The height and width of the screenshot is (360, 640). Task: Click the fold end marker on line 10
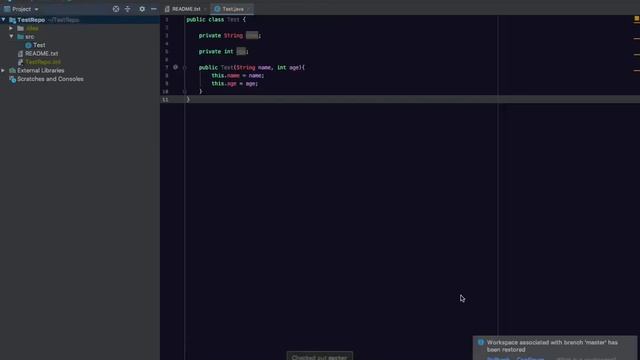pos(184,91)
